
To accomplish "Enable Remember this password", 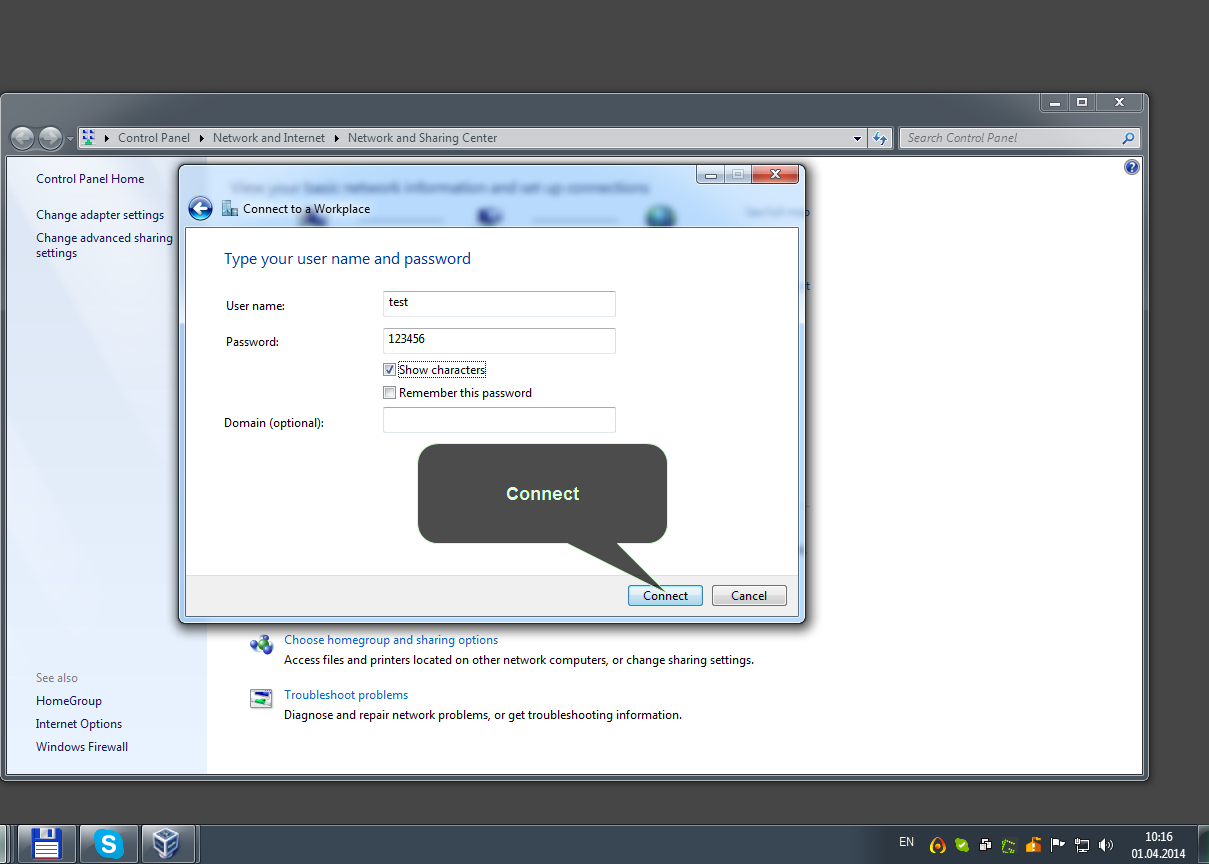I will (x=390, y=393).
